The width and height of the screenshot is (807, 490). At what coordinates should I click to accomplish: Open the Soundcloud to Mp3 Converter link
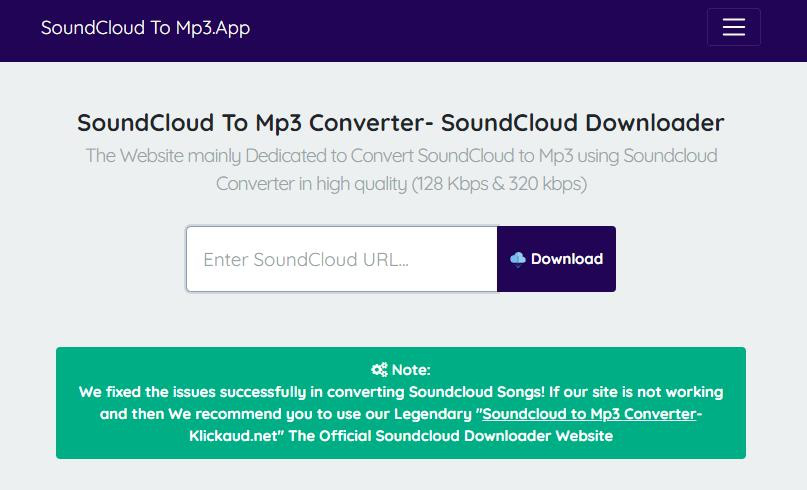pyautogui.click(x=588, y=414)
